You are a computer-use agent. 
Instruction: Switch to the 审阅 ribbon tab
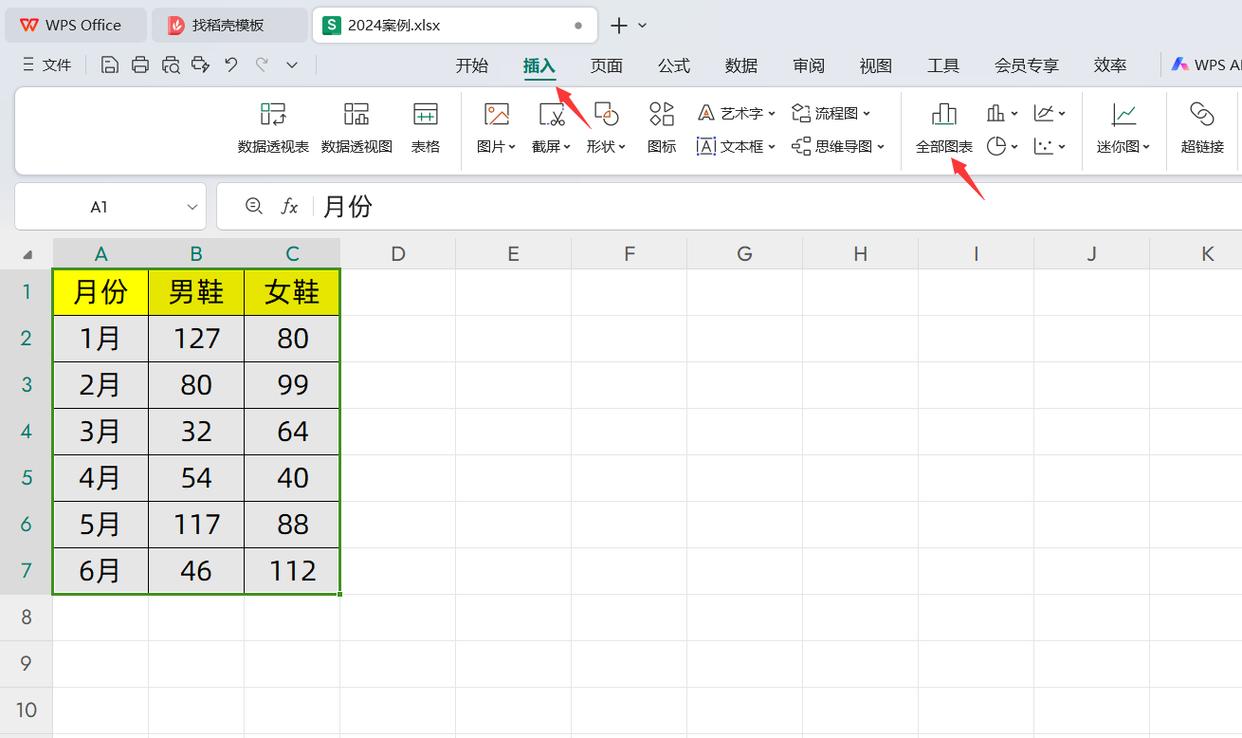[808, 65]
